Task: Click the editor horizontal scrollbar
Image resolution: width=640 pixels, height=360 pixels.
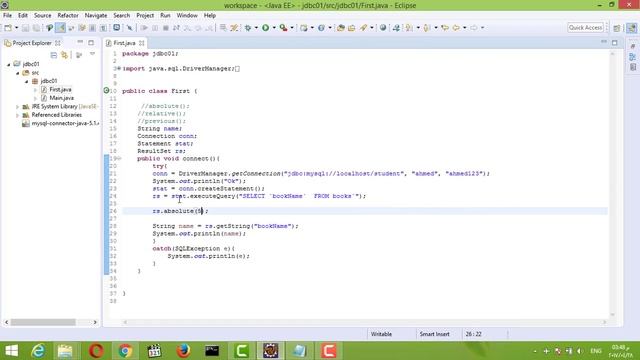Action: 364,322
